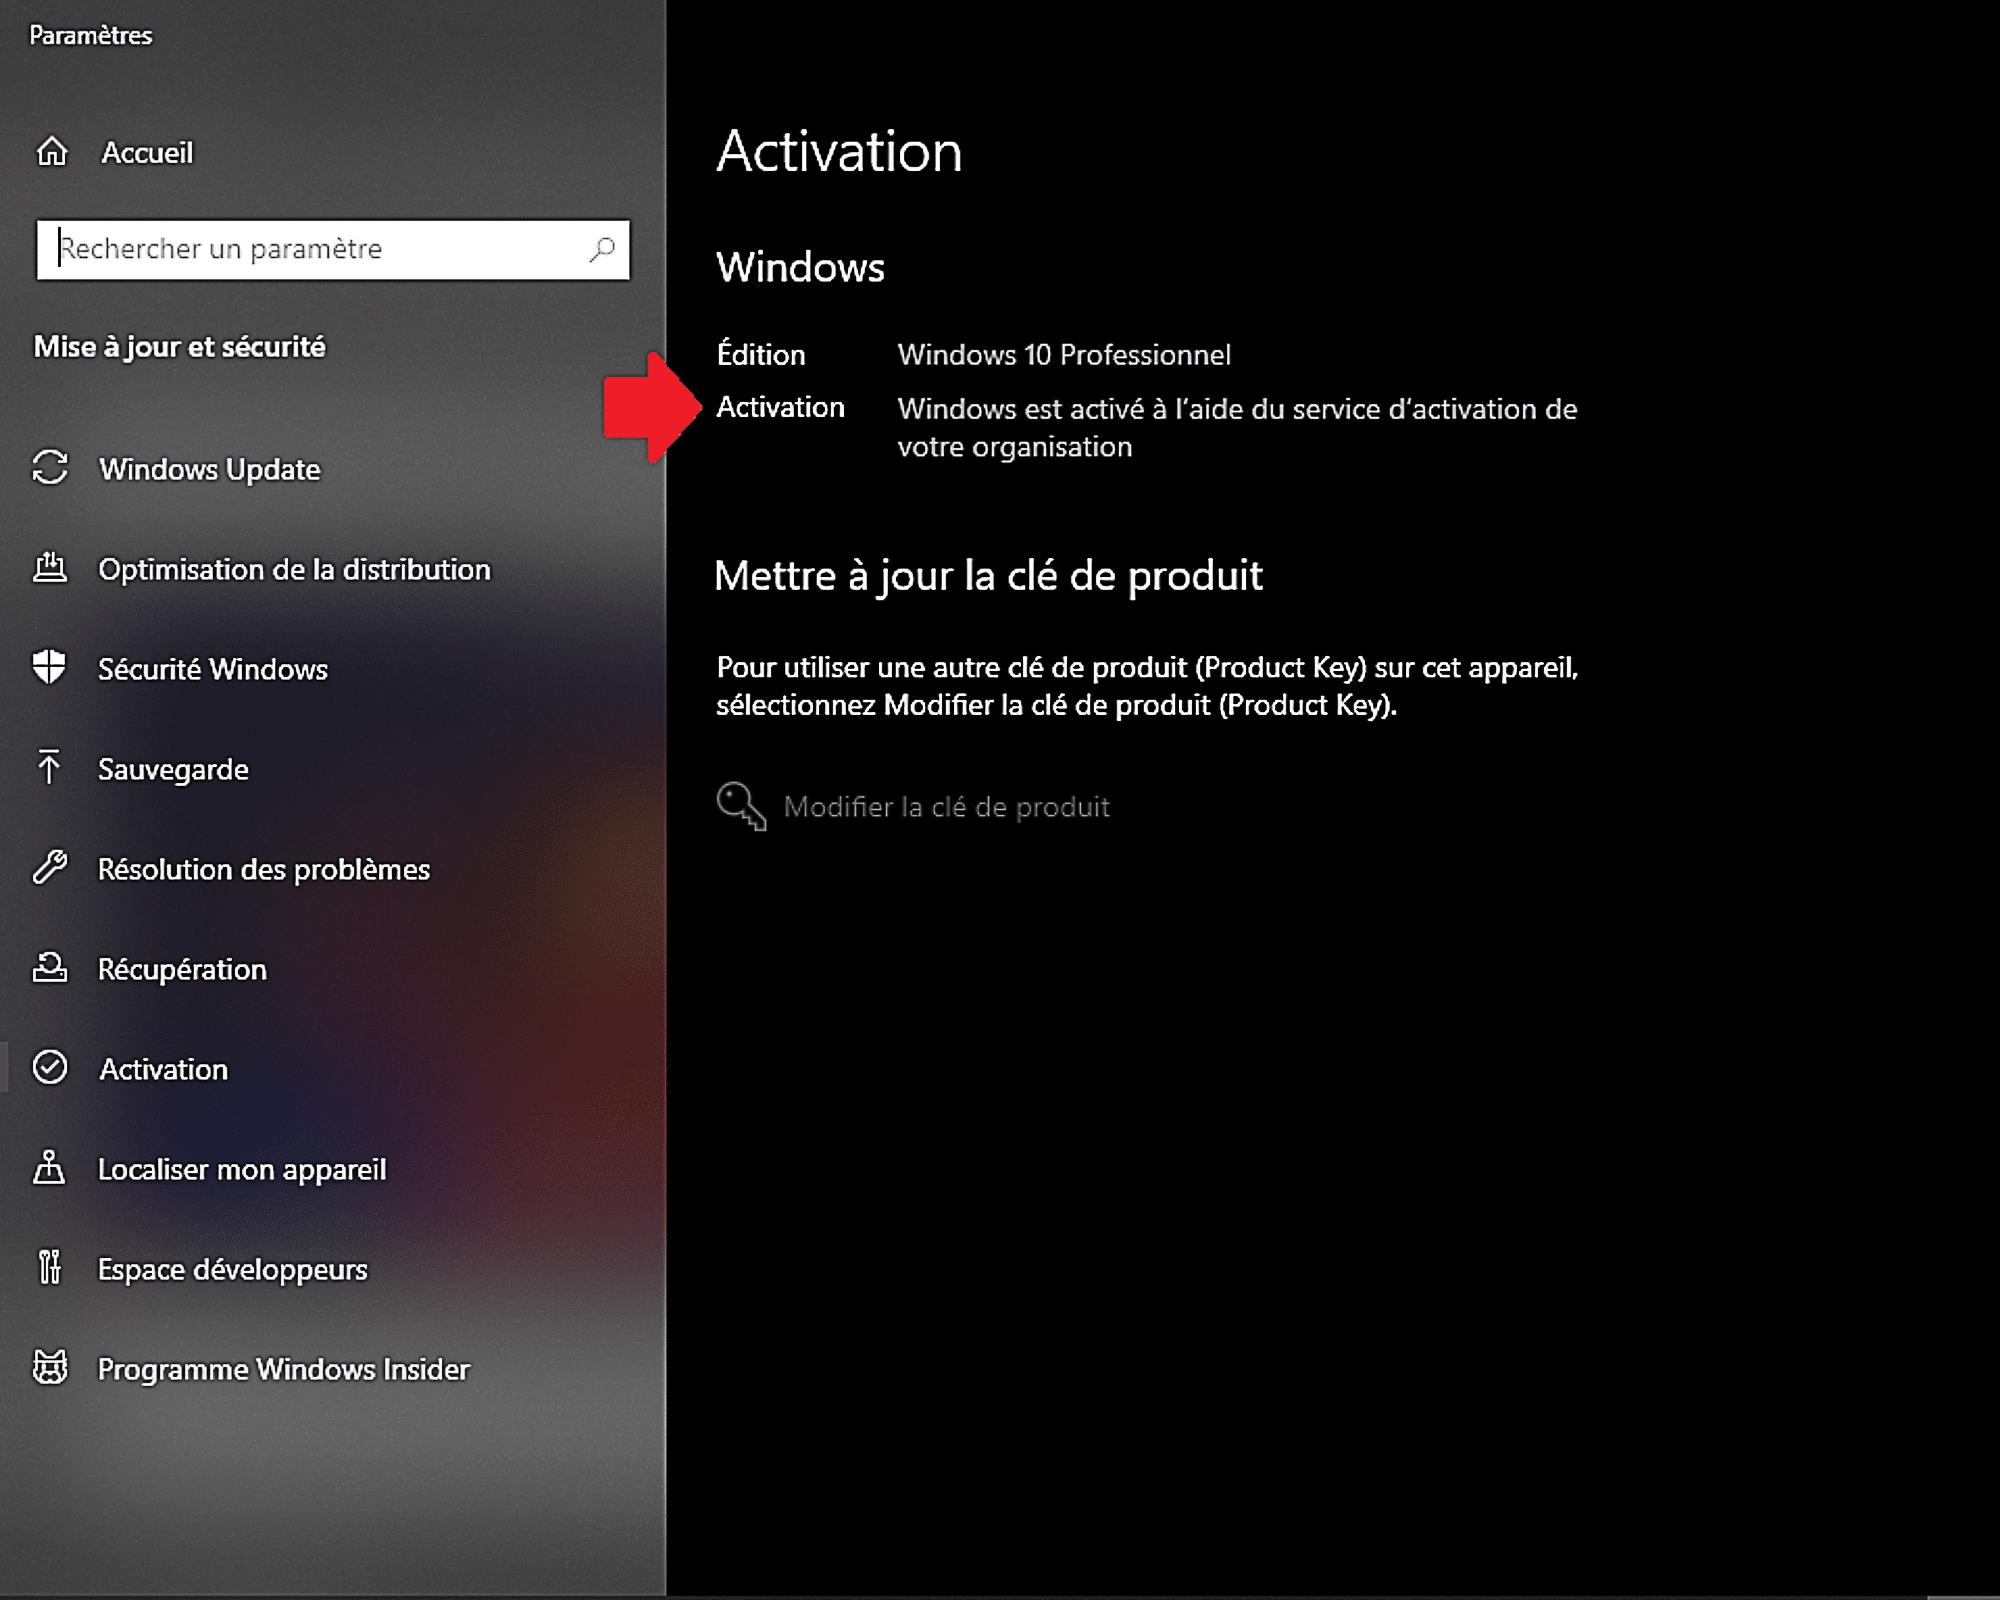Click the Accueil icon in sidebar
Screen dimensions: 2000x1600
pyautogui.click(x=49, y=150)
